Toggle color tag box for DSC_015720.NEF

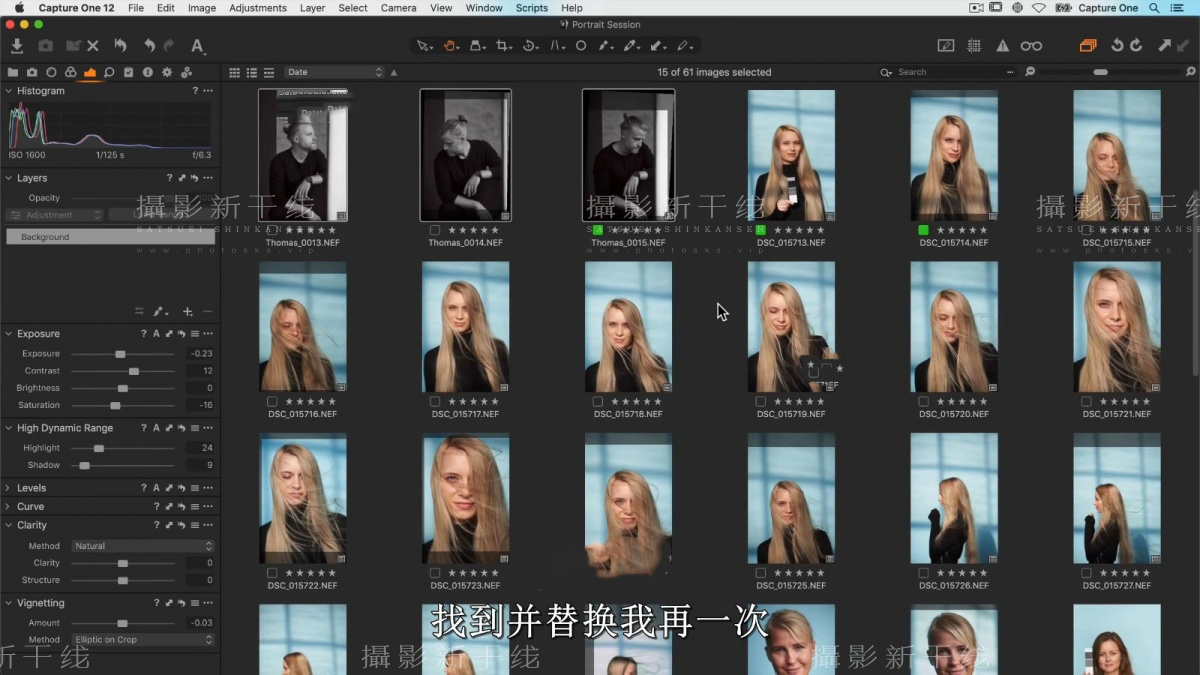click(x=924, y=402)
